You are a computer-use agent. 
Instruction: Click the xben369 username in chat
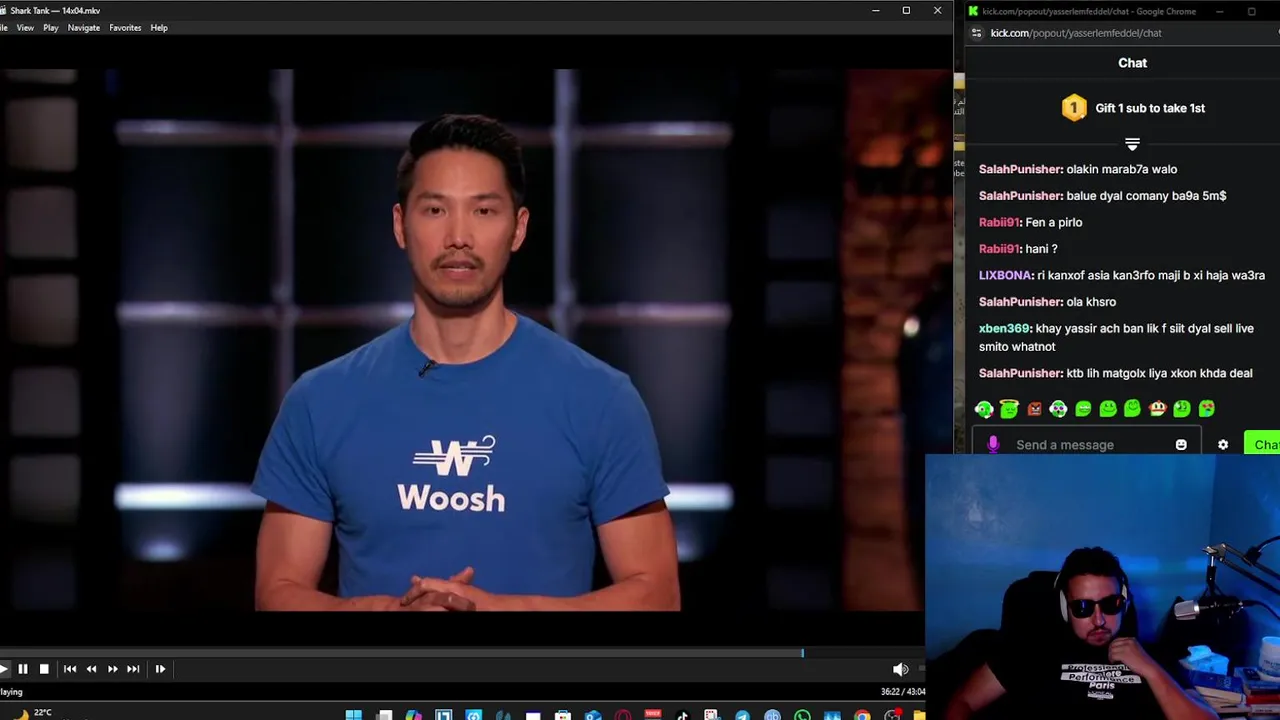(x=1004, y=328)
